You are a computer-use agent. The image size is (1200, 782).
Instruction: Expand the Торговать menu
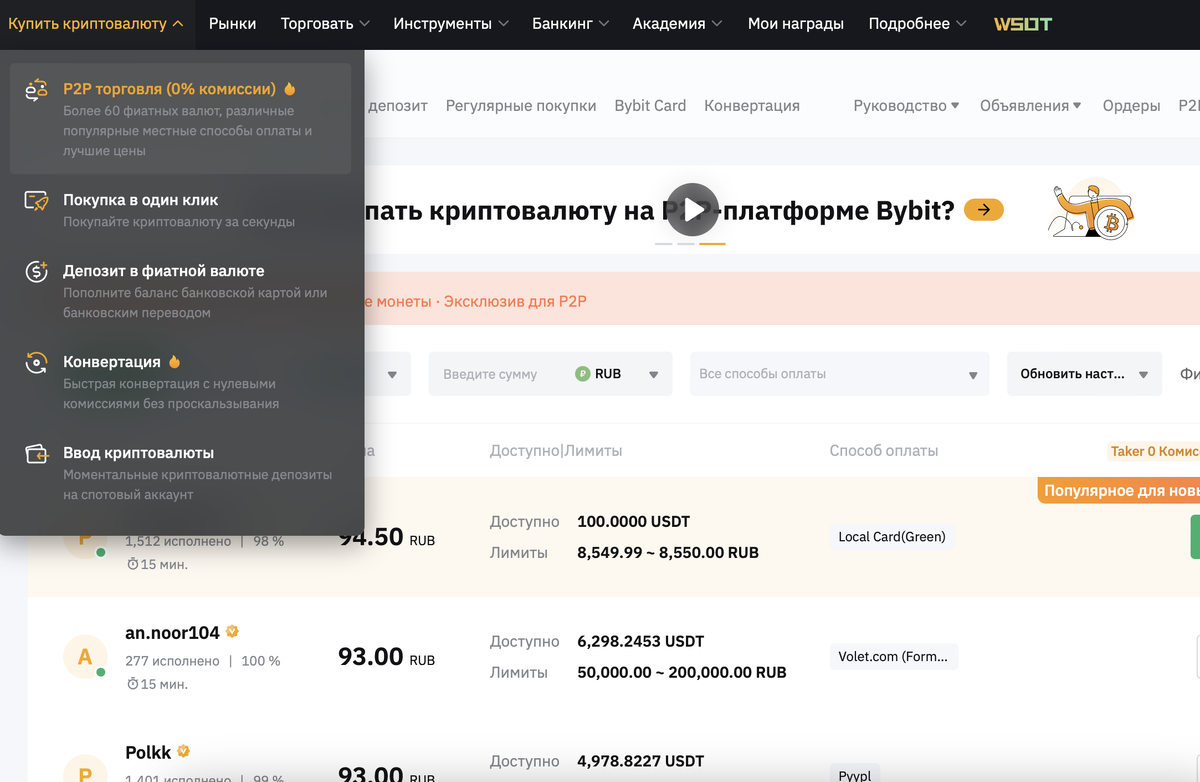tap(325, 23)
